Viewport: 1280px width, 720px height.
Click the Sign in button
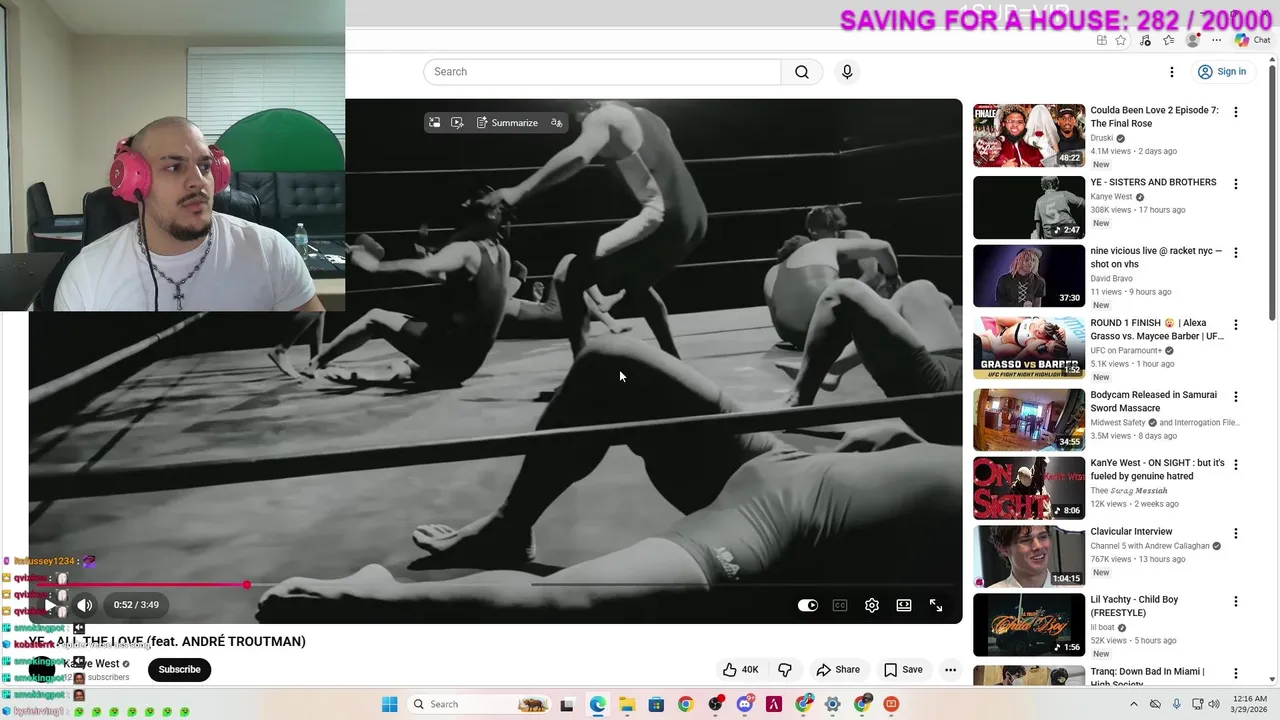tap(1222, 72)
